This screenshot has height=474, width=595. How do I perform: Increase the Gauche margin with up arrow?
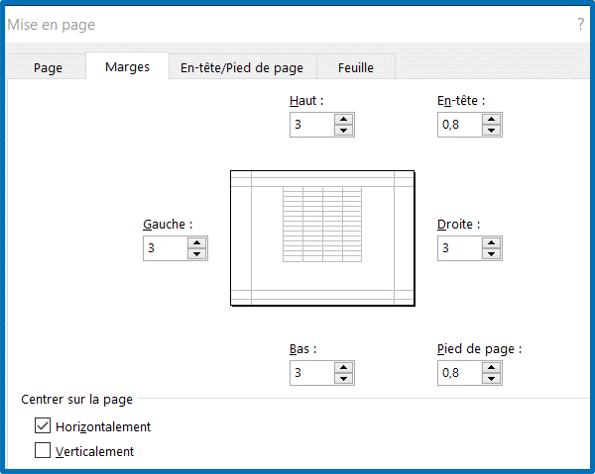[x=197, y=243]
